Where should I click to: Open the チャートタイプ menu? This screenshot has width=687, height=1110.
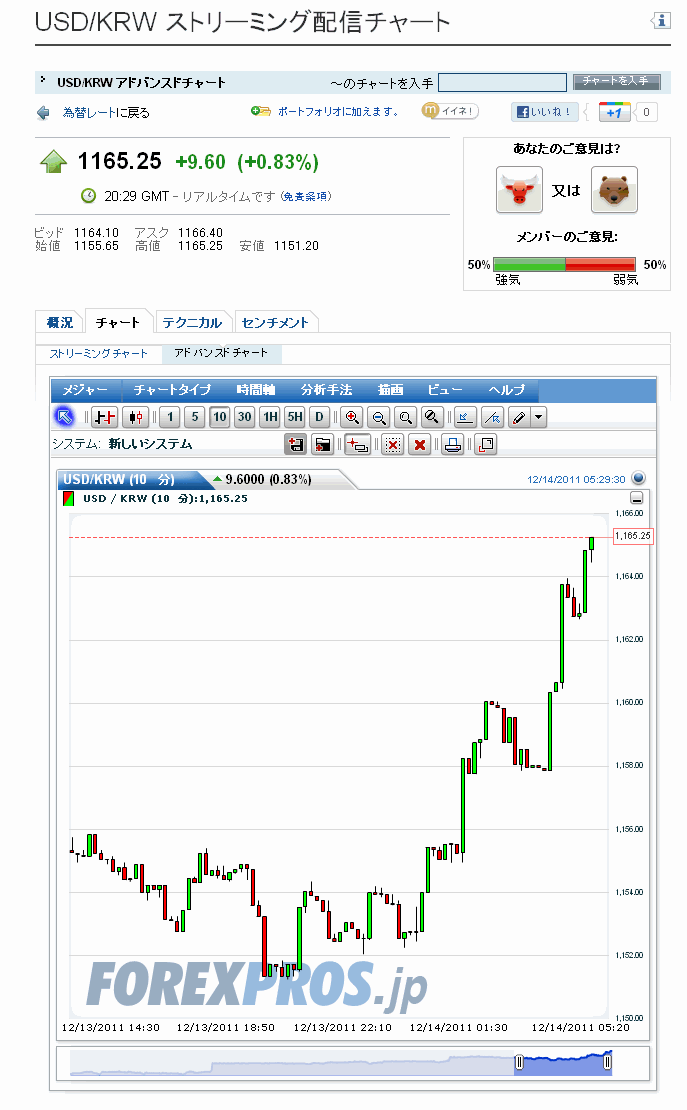[172, 390]
